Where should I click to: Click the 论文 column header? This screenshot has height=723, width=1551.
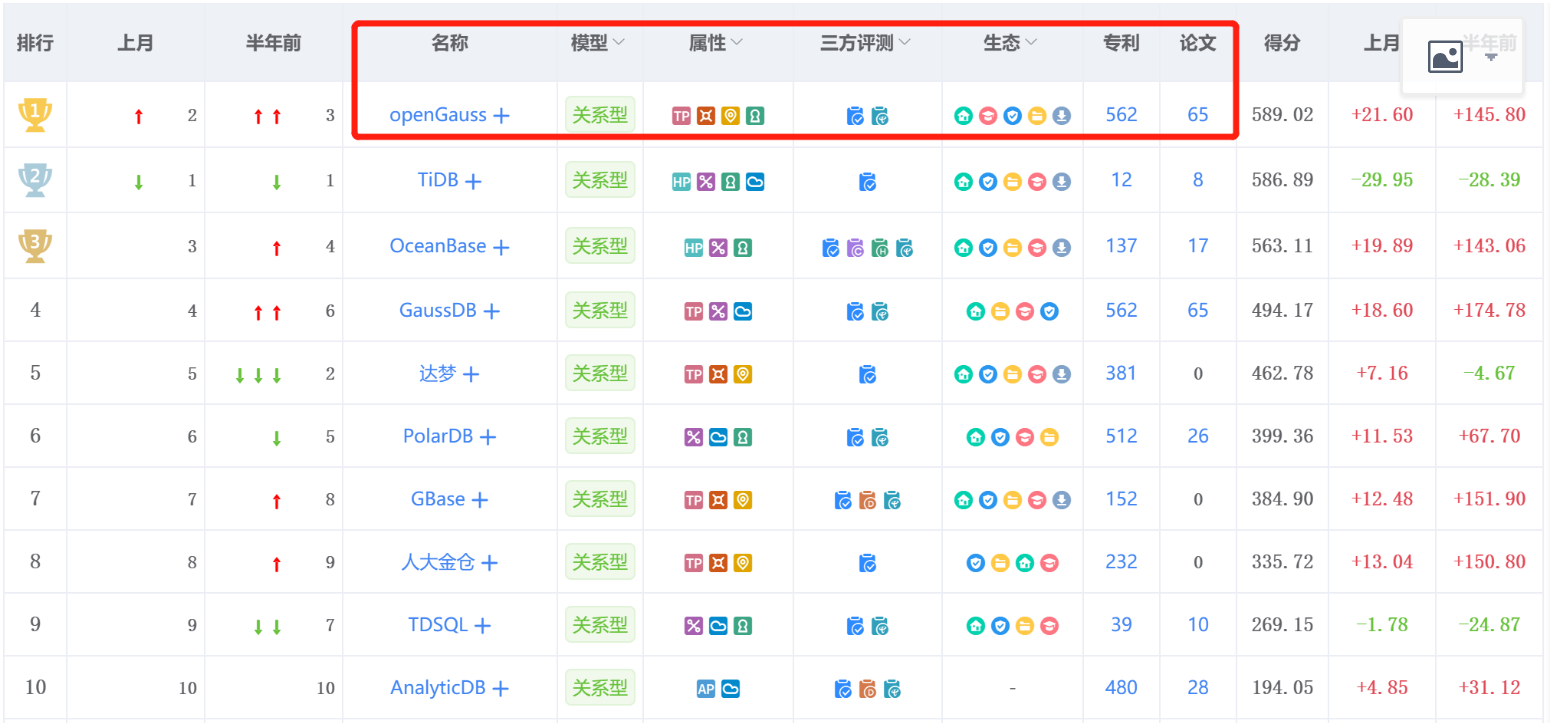1198,42
